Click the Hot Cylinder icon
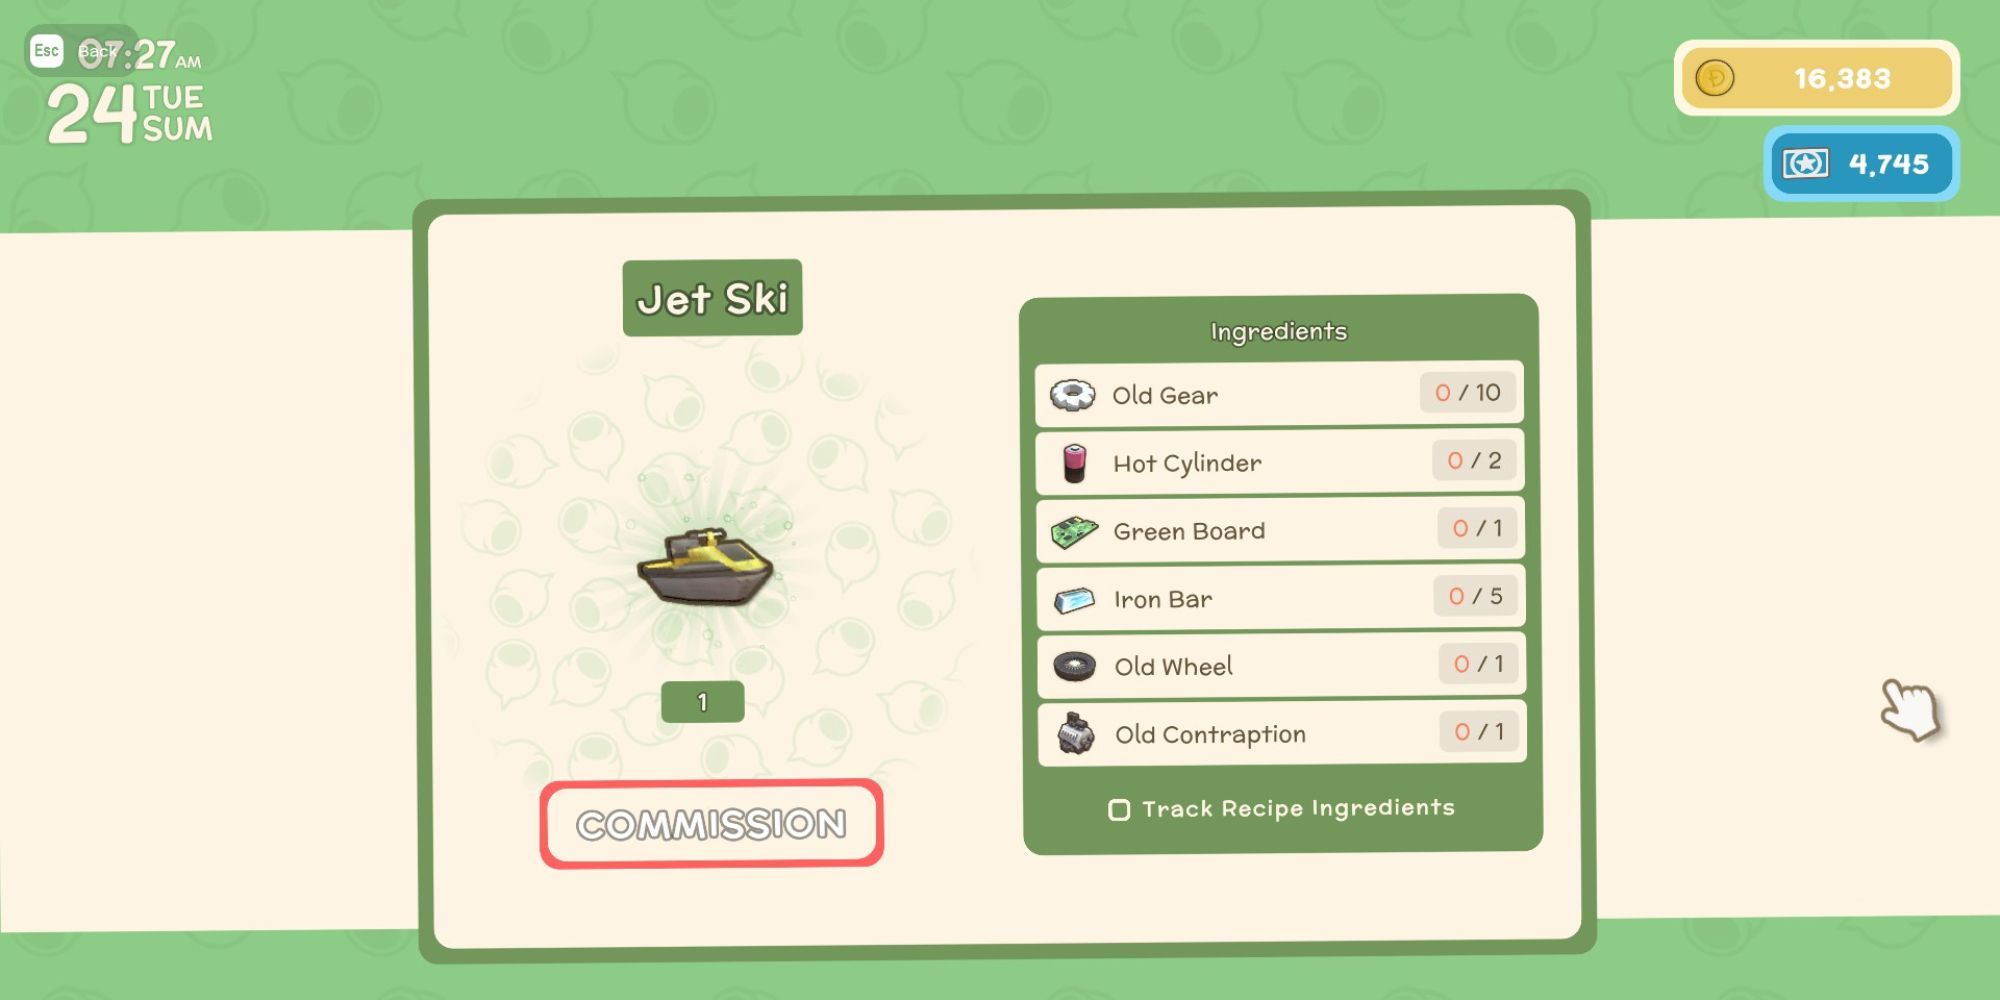This screenshot has width=2000, height=1000. [1074, 463]
